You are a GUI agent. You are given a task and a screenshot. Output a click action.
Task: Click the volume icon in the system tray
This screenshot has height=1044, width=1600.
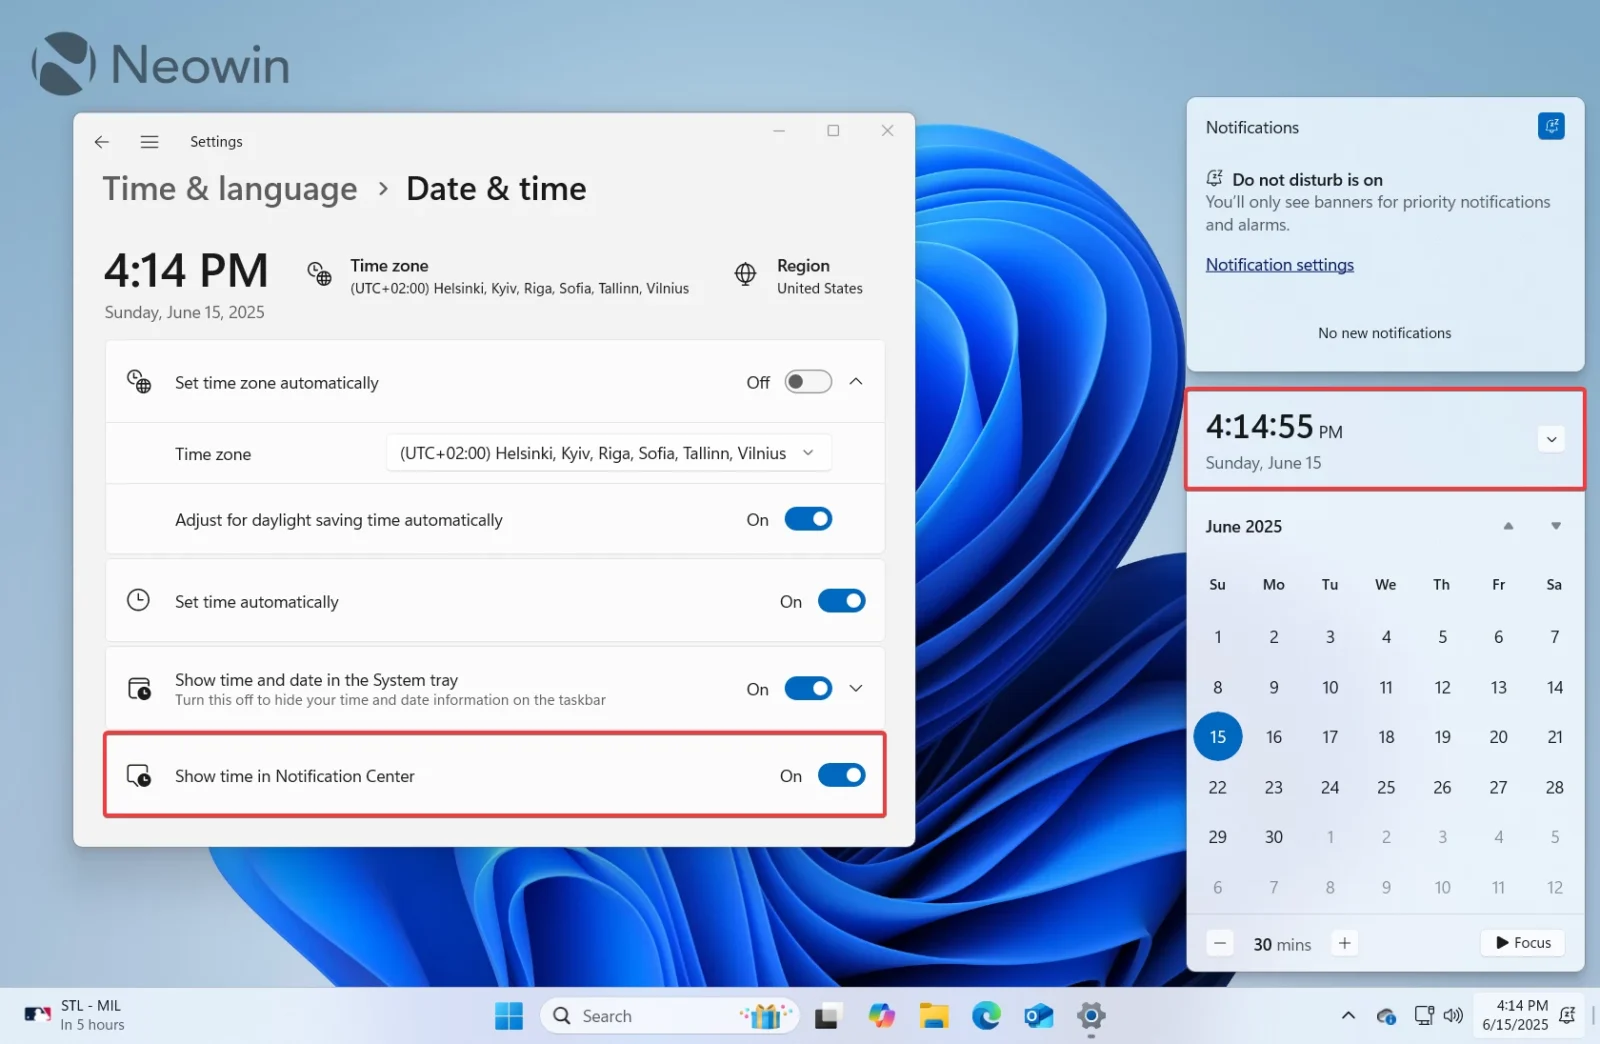[x=1453, y=1015]
